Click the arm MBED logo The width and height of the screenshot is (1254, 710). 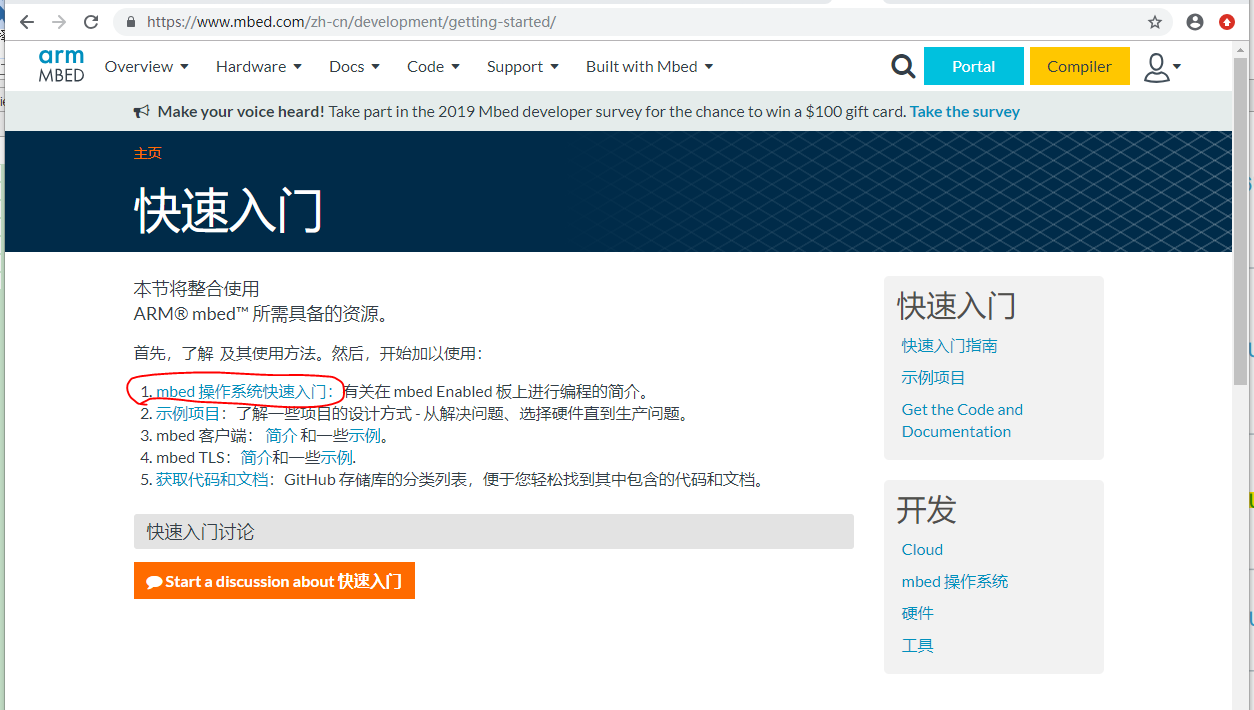pos(61,66)
